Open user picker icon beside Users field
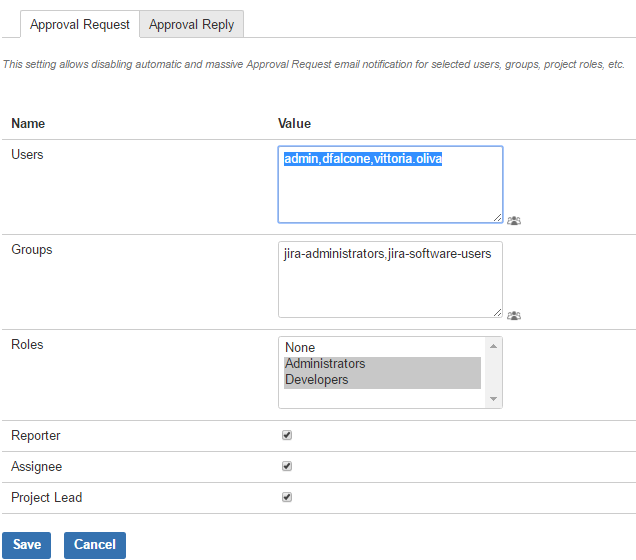 (x=514, y=220)
